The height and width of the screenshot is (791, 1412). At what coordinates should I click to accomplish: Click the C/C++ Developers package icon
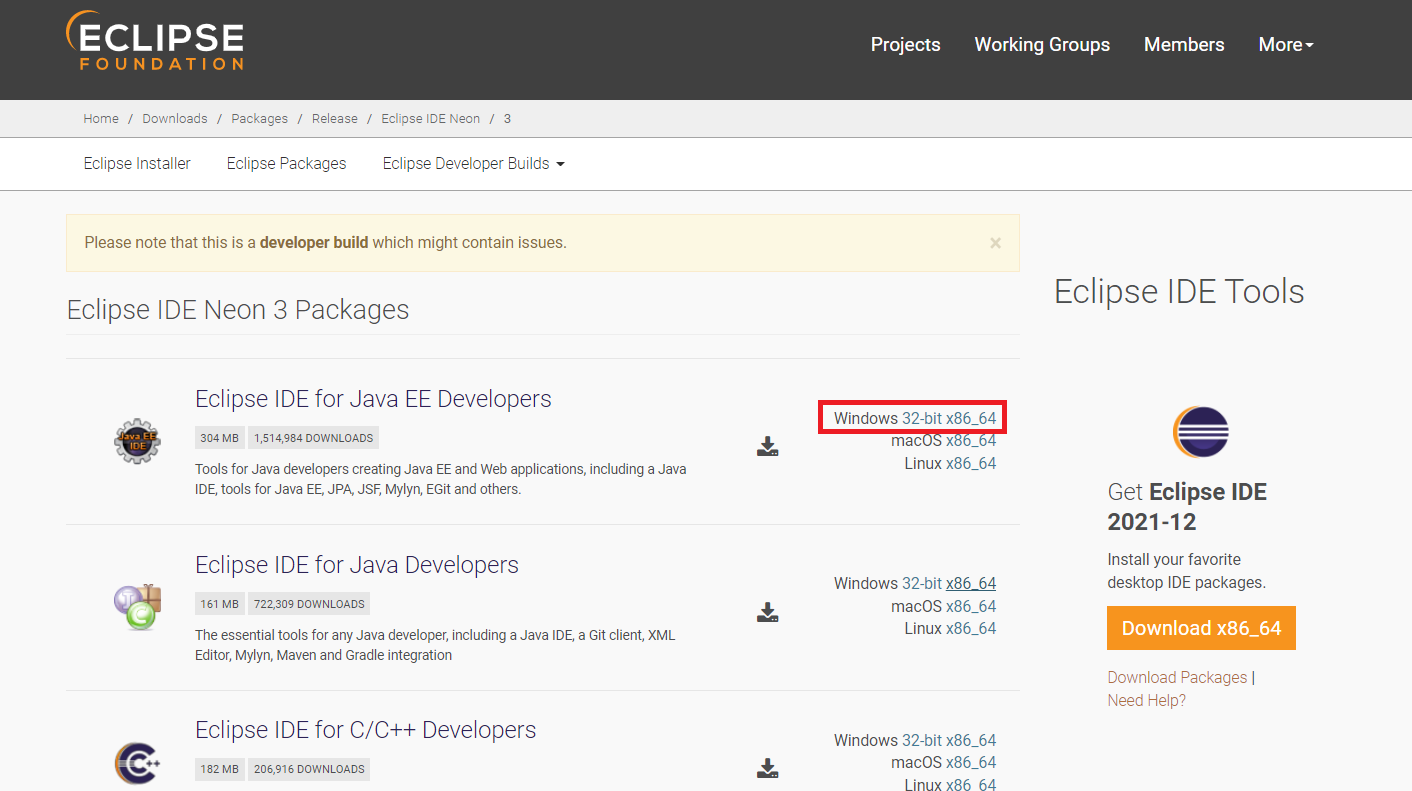tap(137, 765)
